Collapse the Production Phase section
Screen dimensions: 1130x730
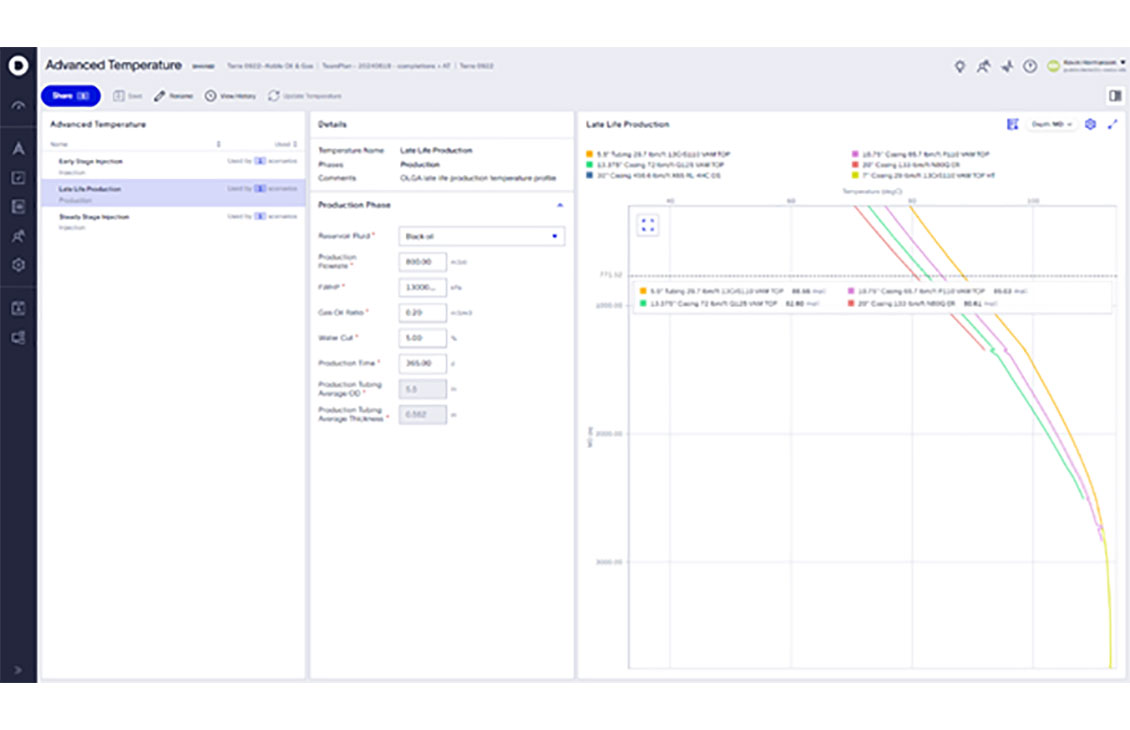click(x=559, y=205)
